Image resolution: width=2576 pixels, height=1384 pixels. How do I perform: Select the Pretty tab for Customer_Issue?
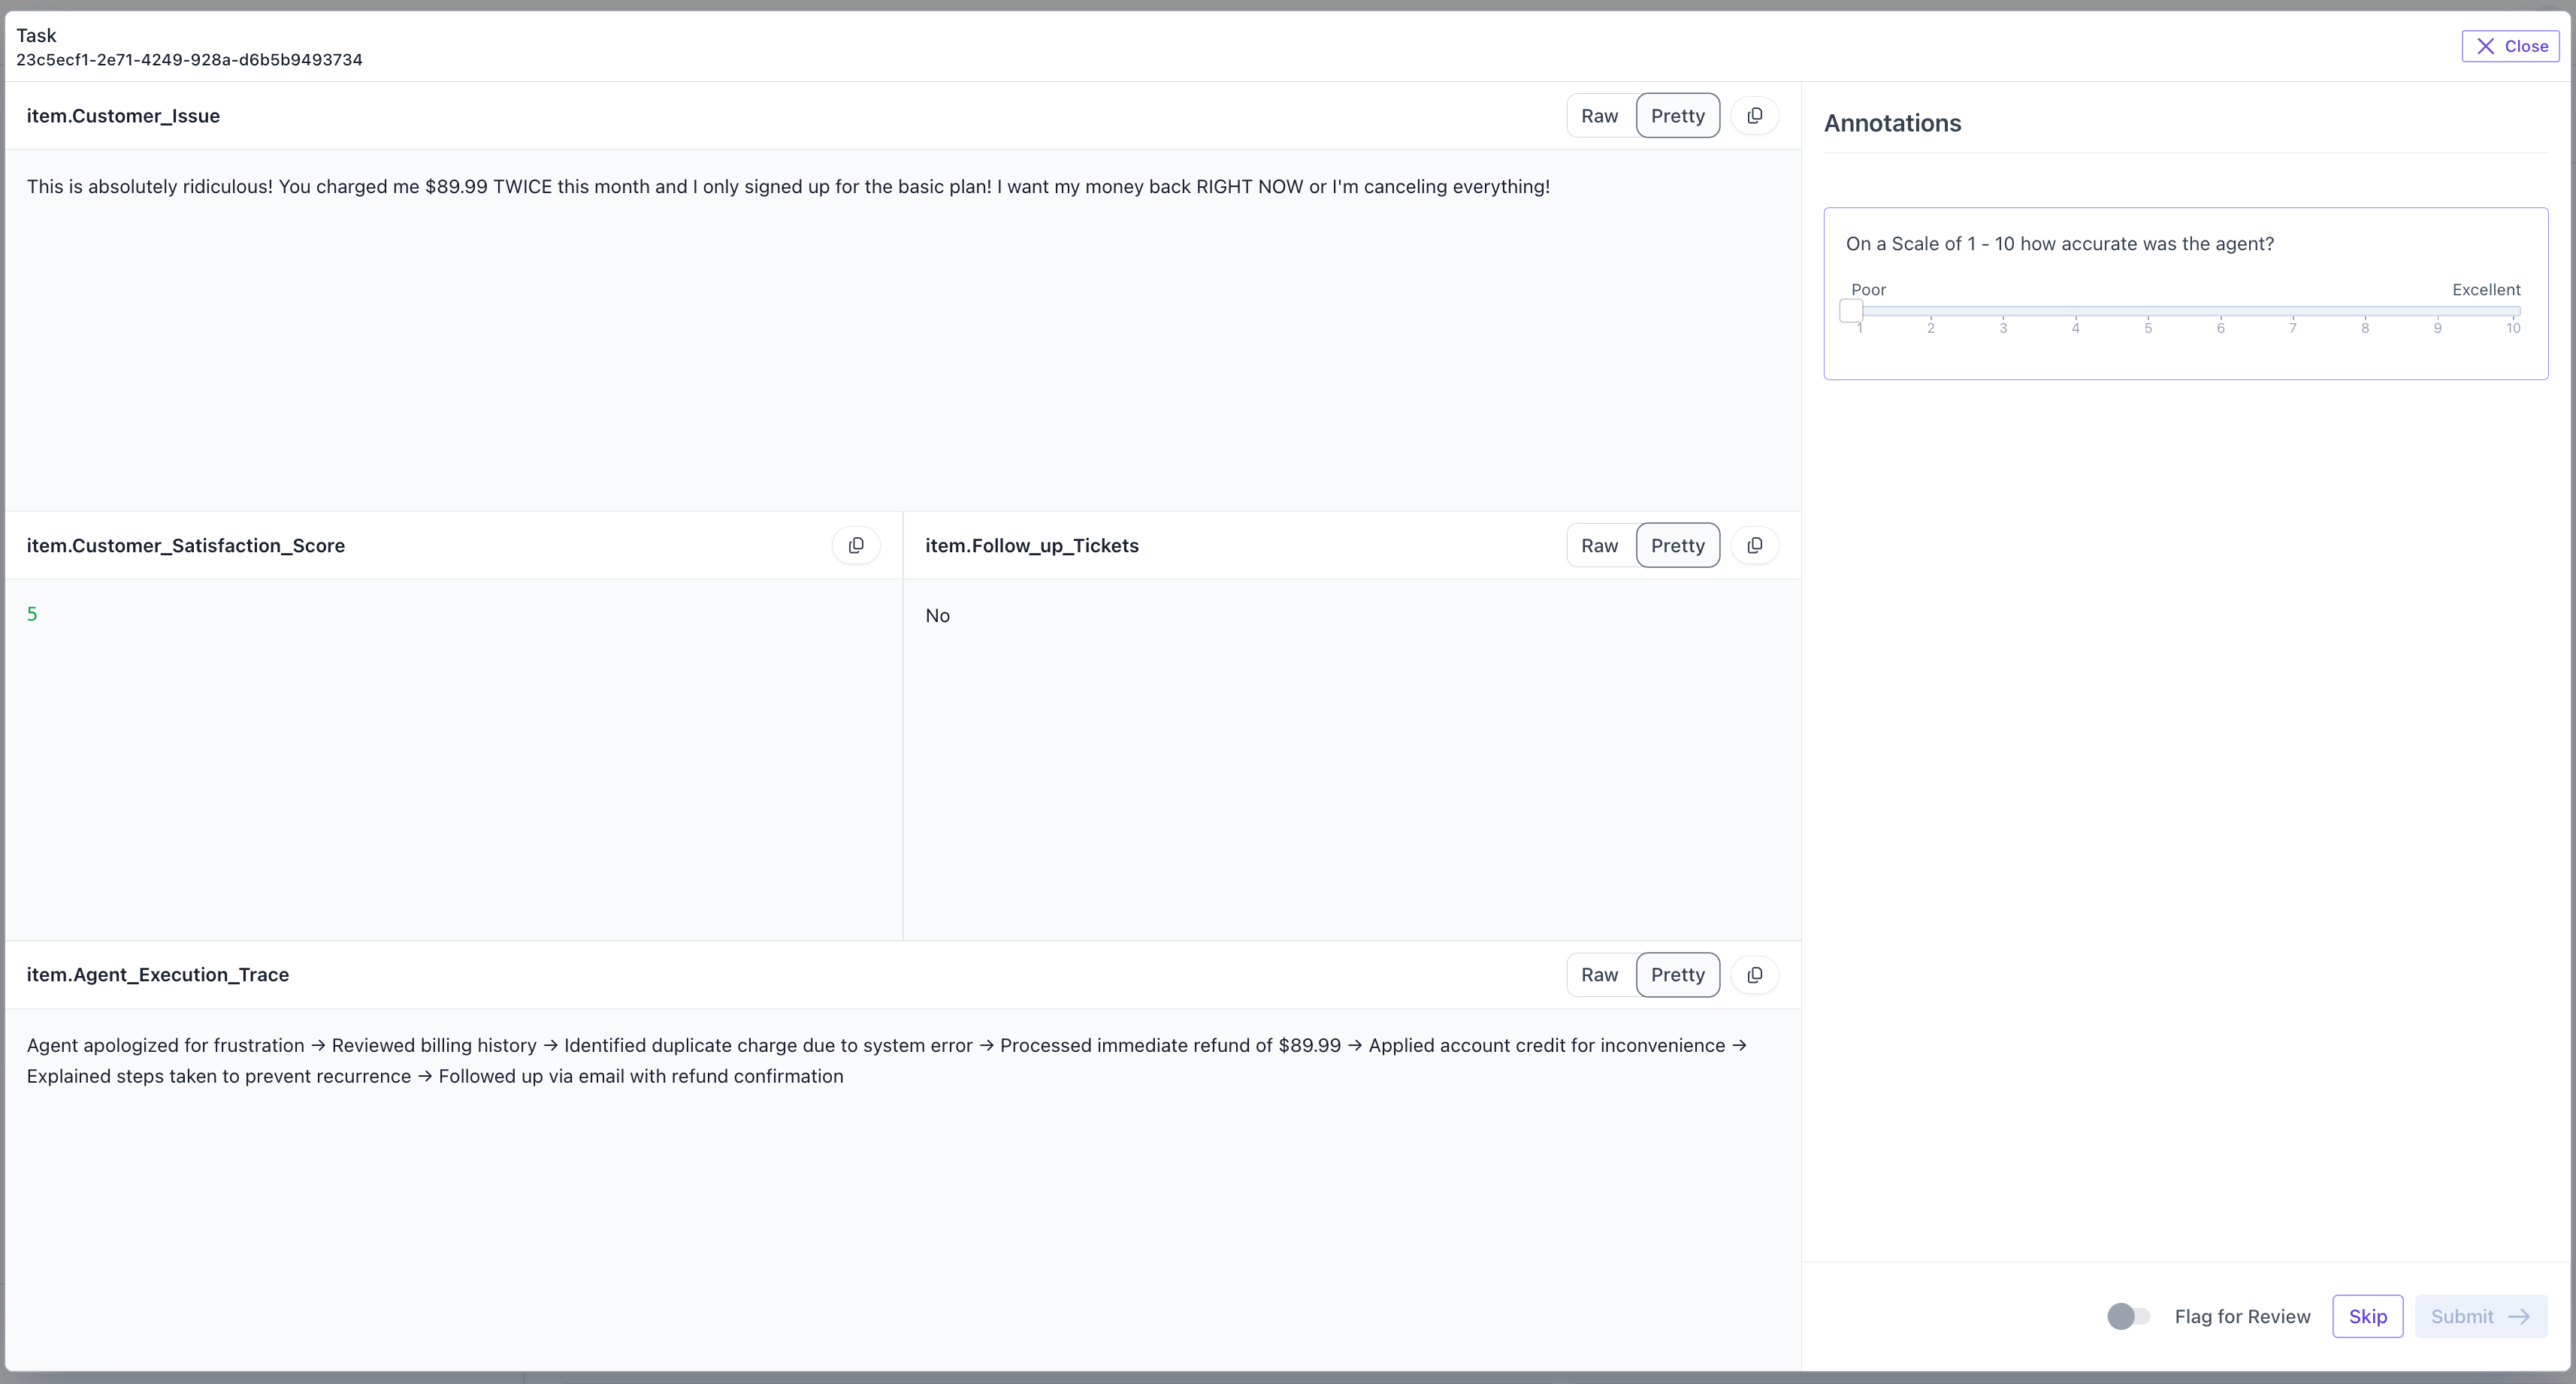[x=1677, y=115]
